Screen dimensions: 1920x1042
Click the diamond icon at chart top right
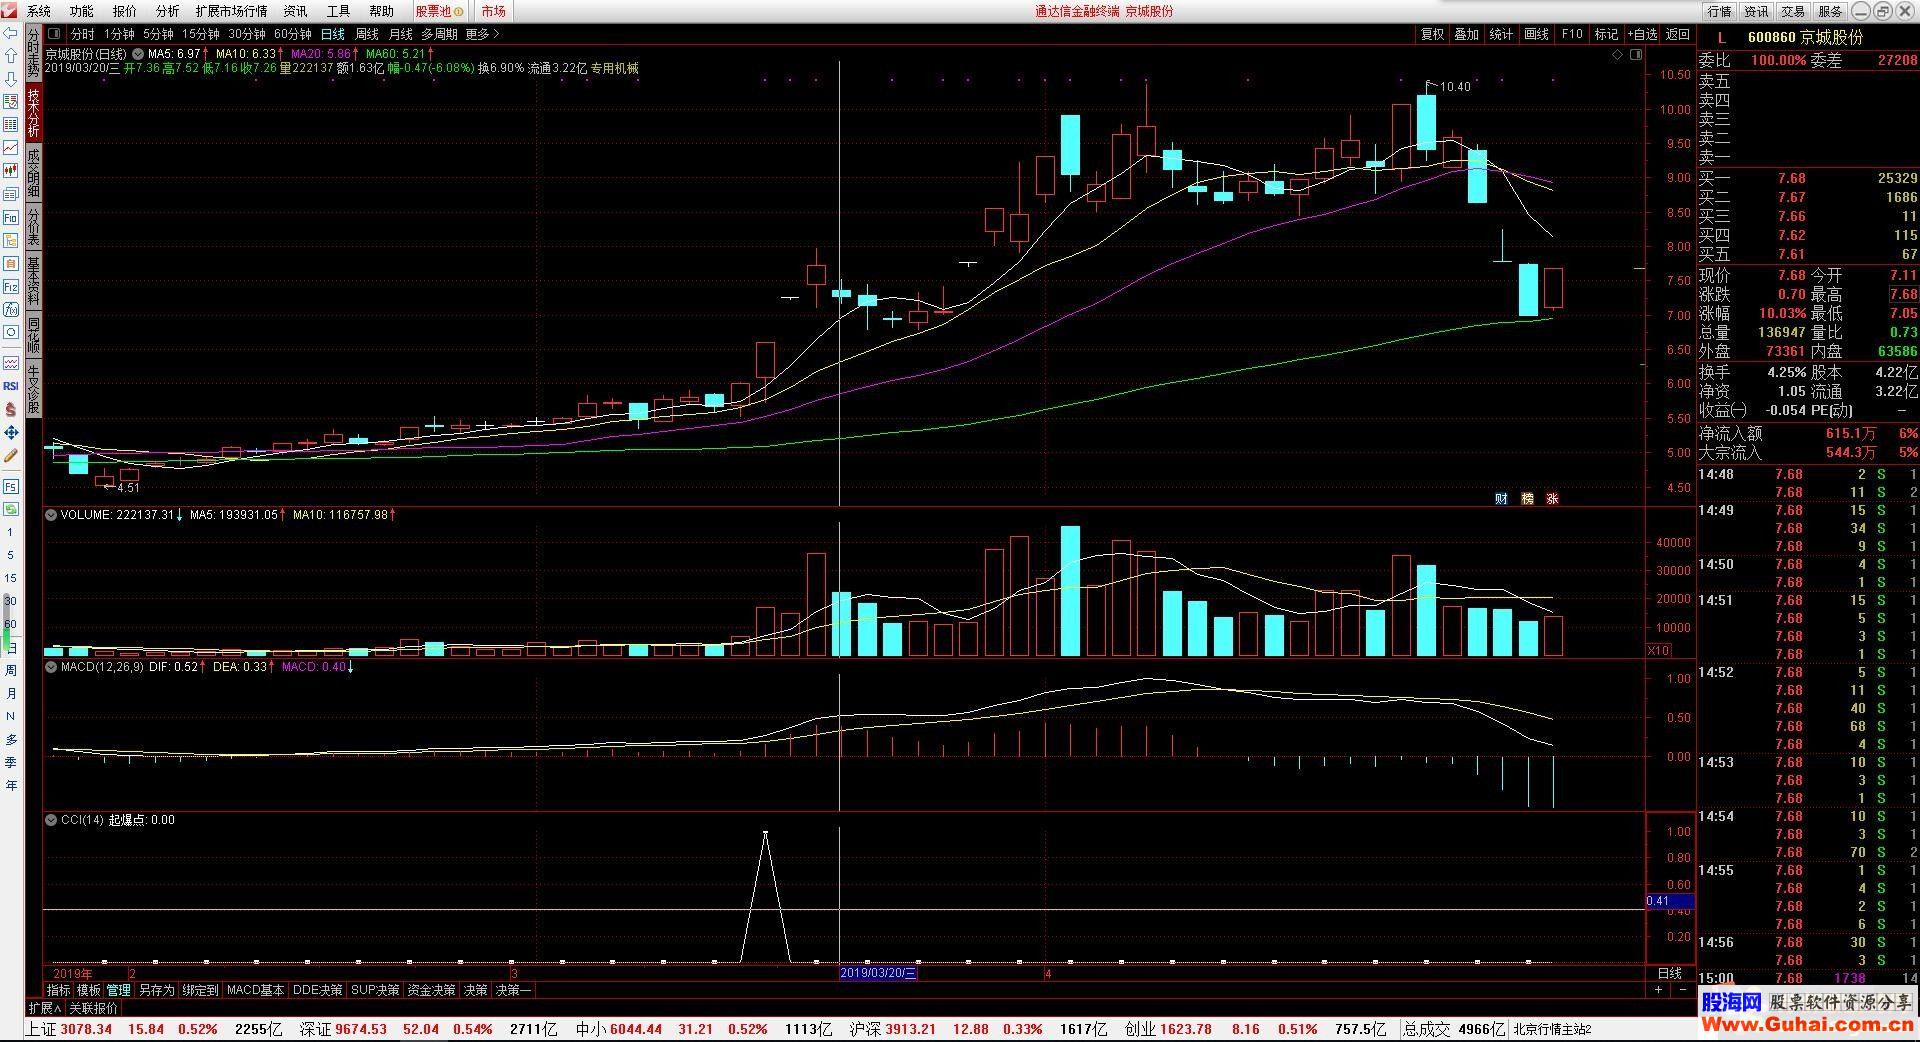pos(1618,55)
